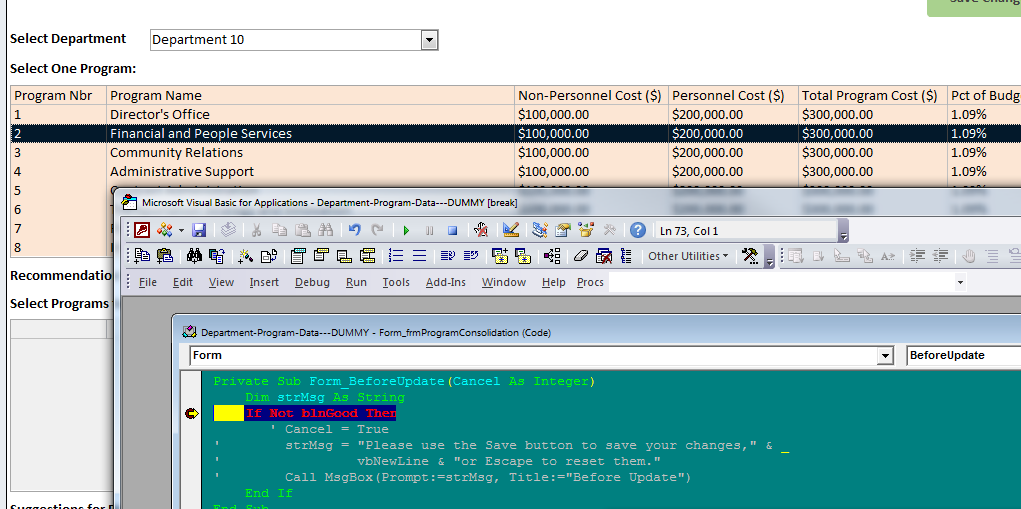Expand the Procs combo box arrow
This screenshot has width=1021, height=509.
[x=960, y=283]
